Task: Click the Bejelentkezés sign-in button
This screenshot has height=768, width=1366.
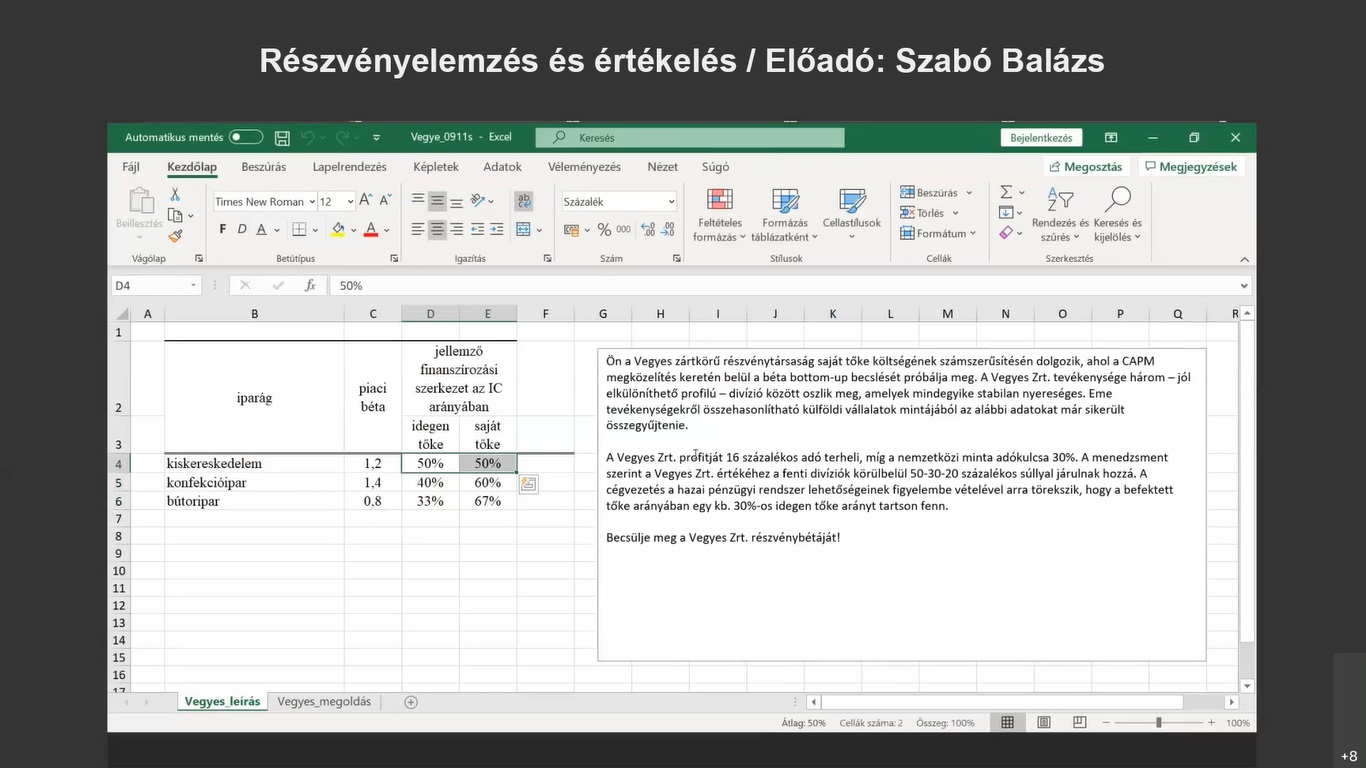Action: 1041,138
